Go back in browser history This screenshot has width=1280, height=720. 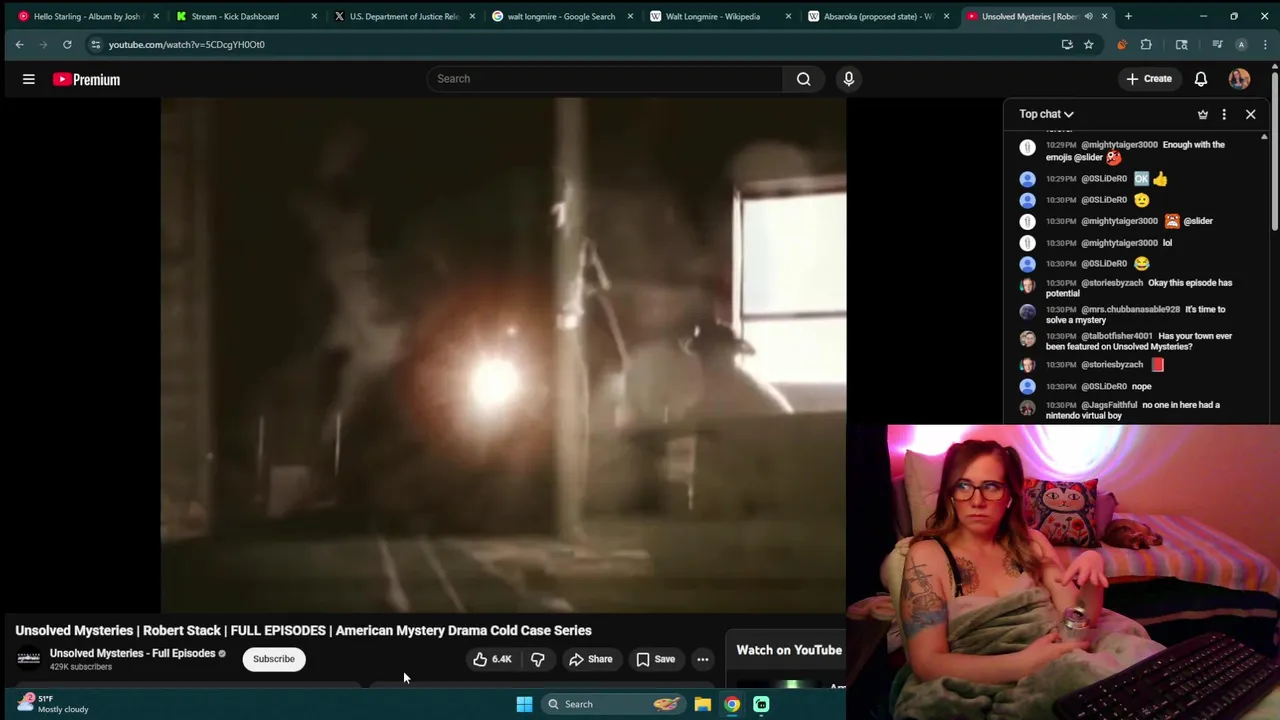click(19, 44)
